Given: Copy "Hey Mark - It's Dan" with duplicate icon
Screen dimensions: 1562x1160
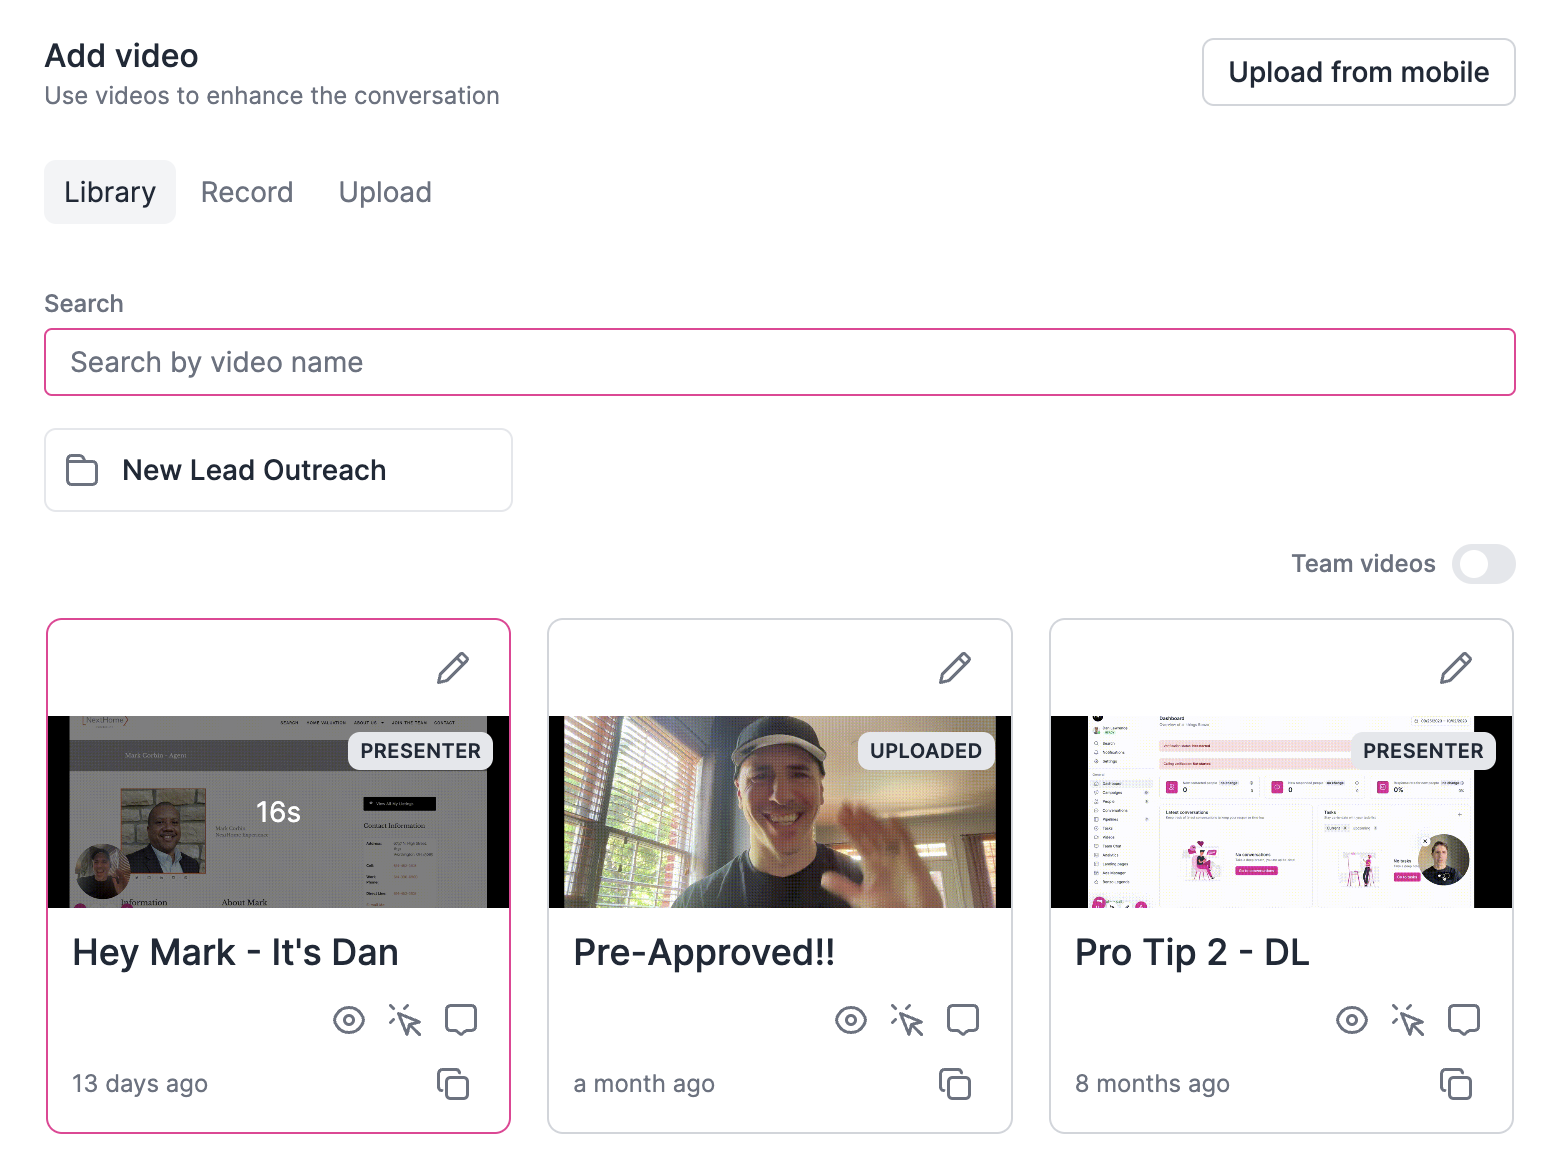Looking at the screenshot, I should coord(454,1084).
